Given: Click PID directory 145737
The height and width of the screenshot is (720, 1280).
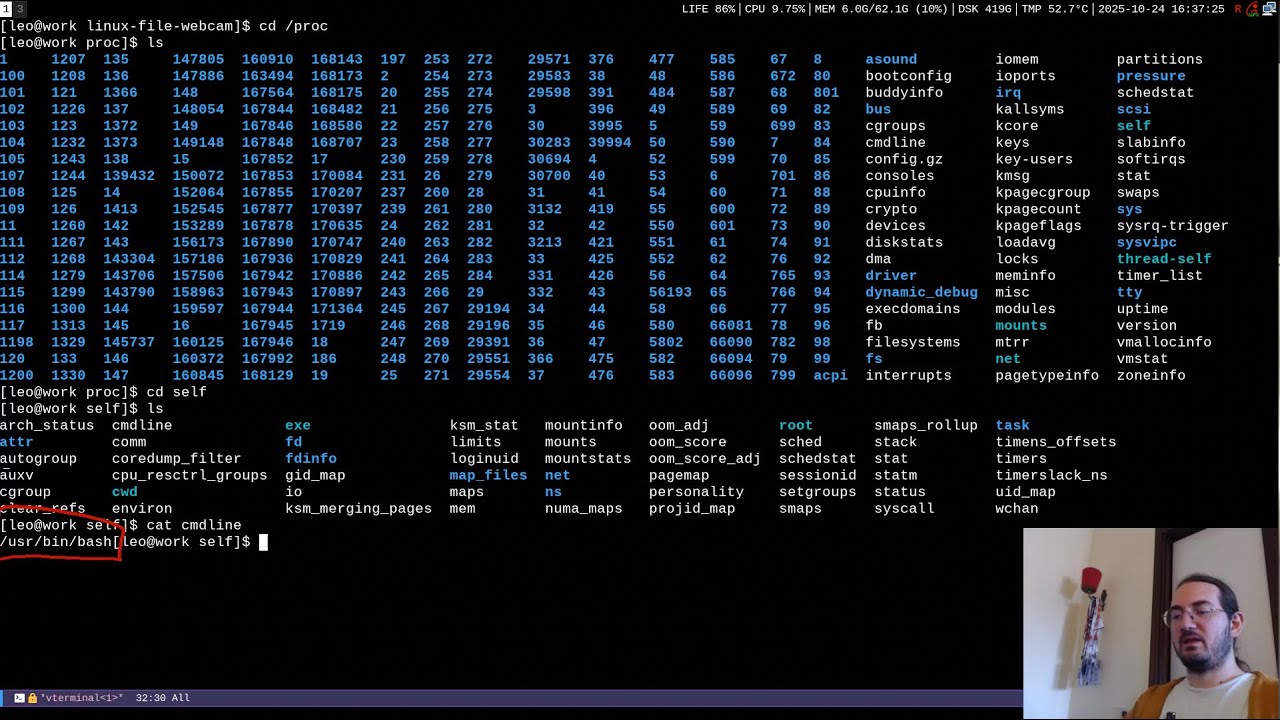Looking at the screenshot, I should click(129, 343).
